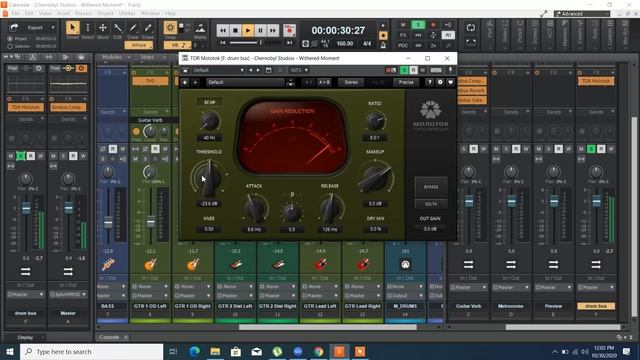Image resolution: width=640 pixels, height=360 pixels.
Task: Click the Bypass button in Molotok
Action: pos(431,187)
